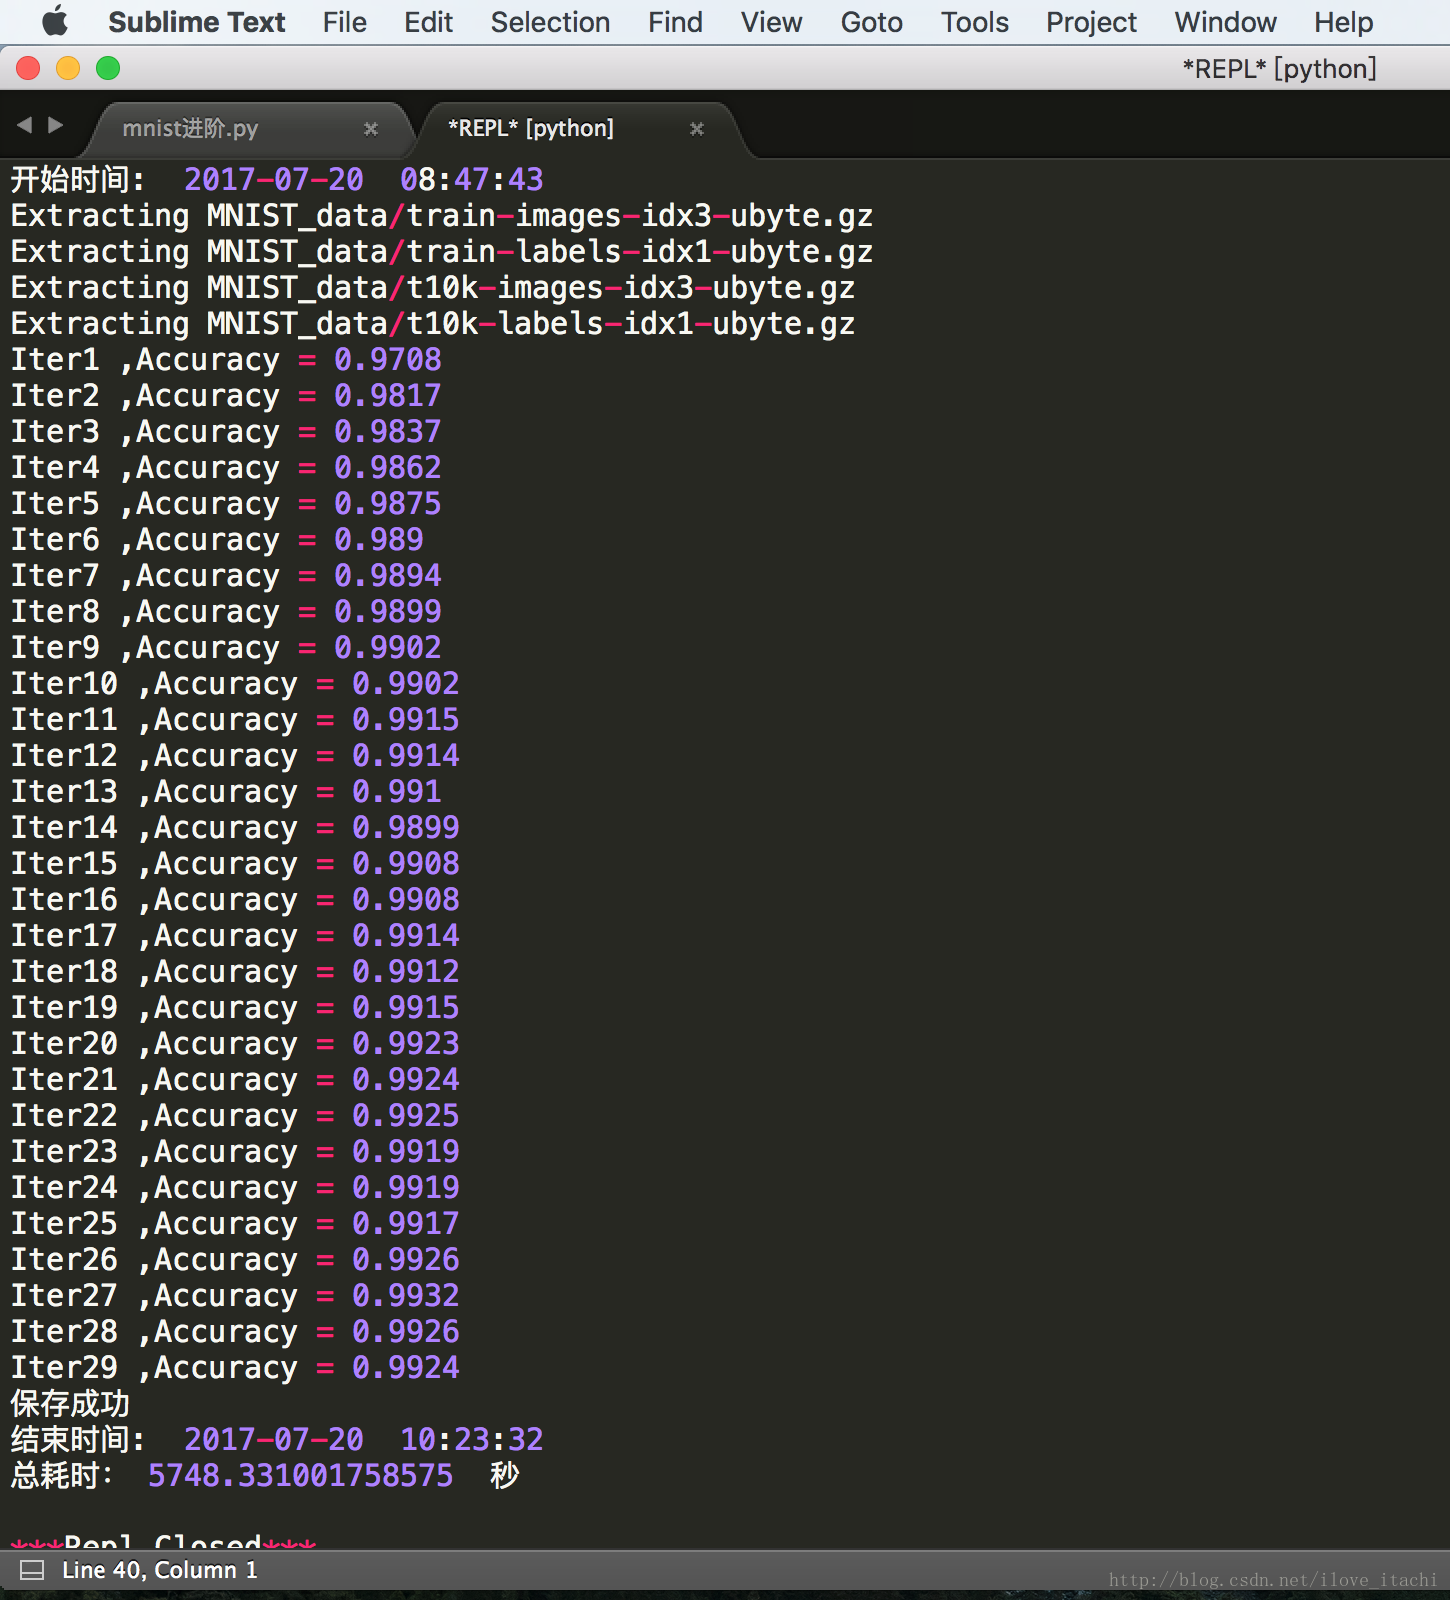Click Iter20 accuracy value 0.9923
This screenshot has height=1600, width=1450.
click(406, 1044)
